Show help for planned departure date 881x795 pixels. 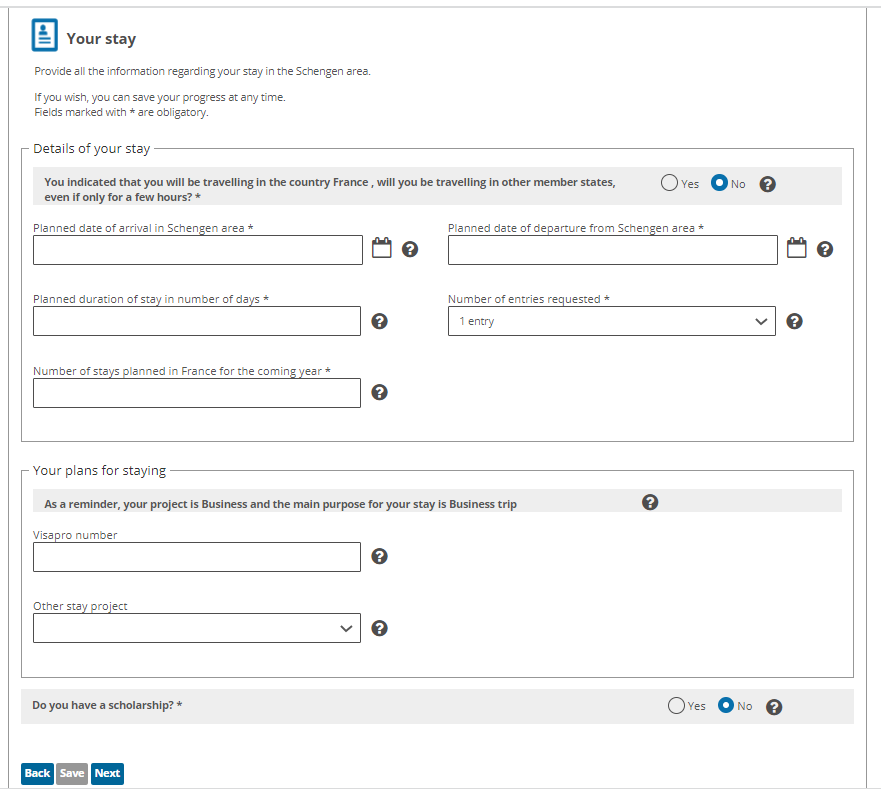[825, 249]
